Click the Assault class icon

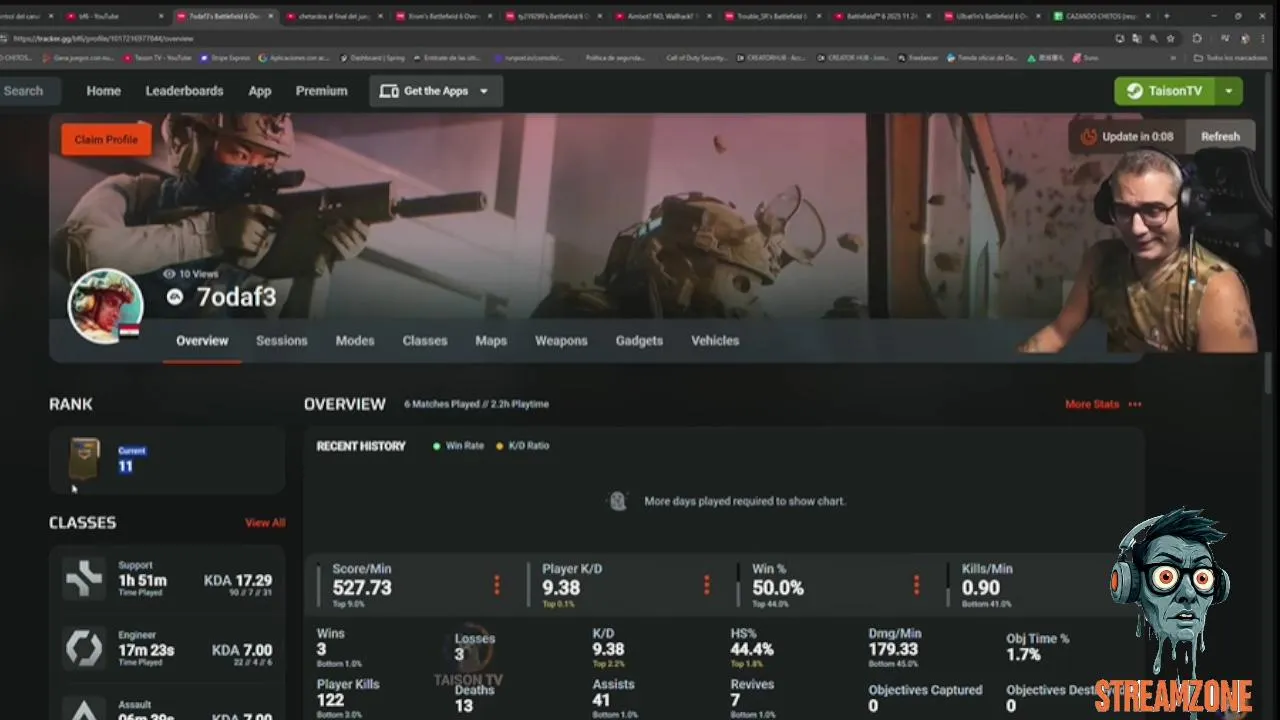[x=84, y=710]
